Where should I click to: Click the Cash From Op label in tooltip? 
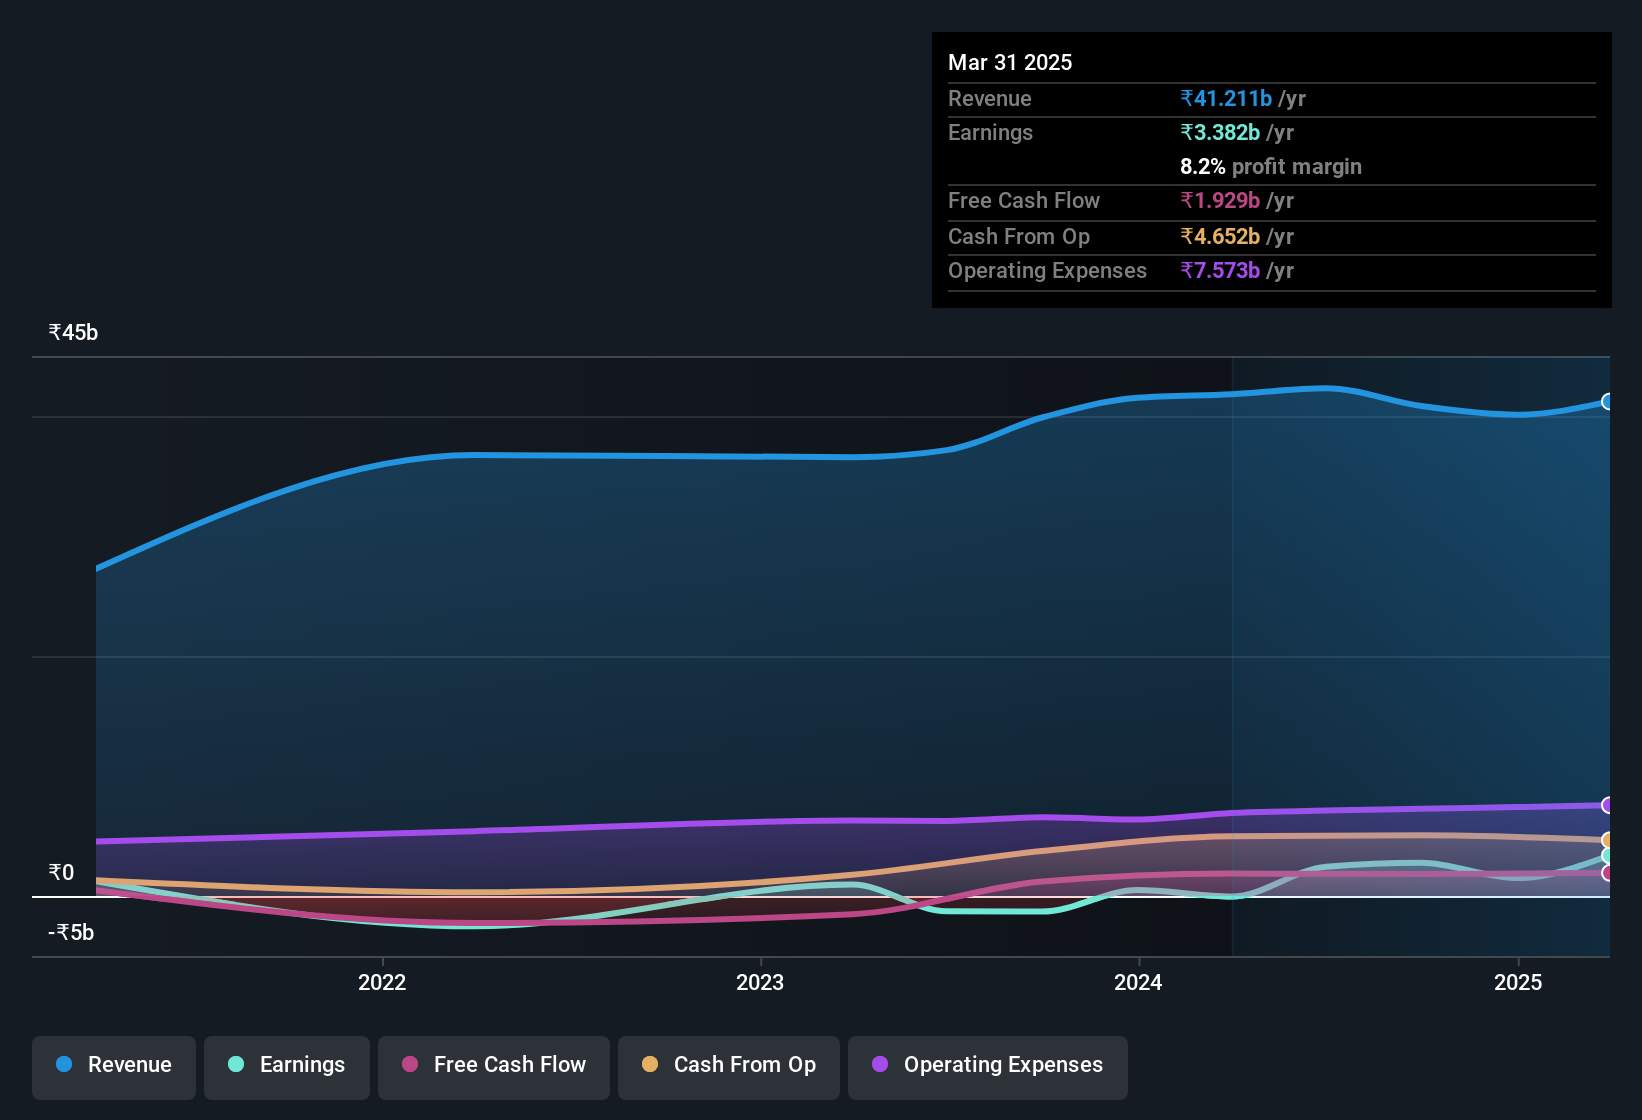tap(1018, 236)
